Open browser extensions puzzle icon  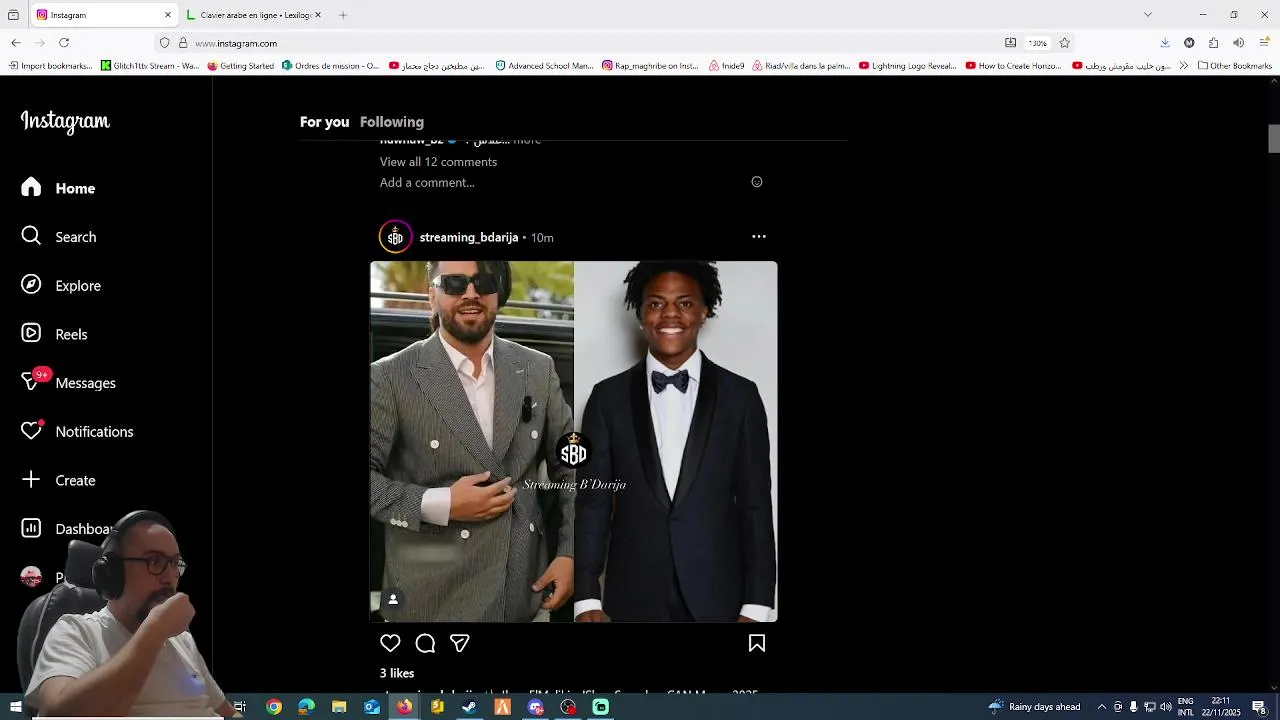(1213, 43)
